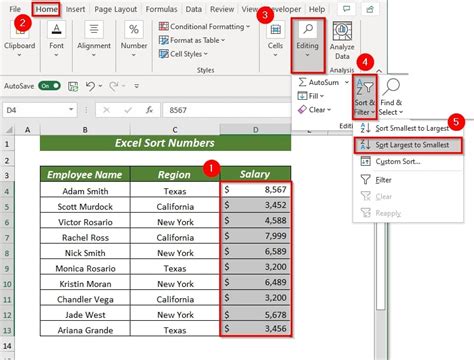The height and width of the screenshot is (360, 474).
Task: Click the Salary header cell
Action: [255, 174]
